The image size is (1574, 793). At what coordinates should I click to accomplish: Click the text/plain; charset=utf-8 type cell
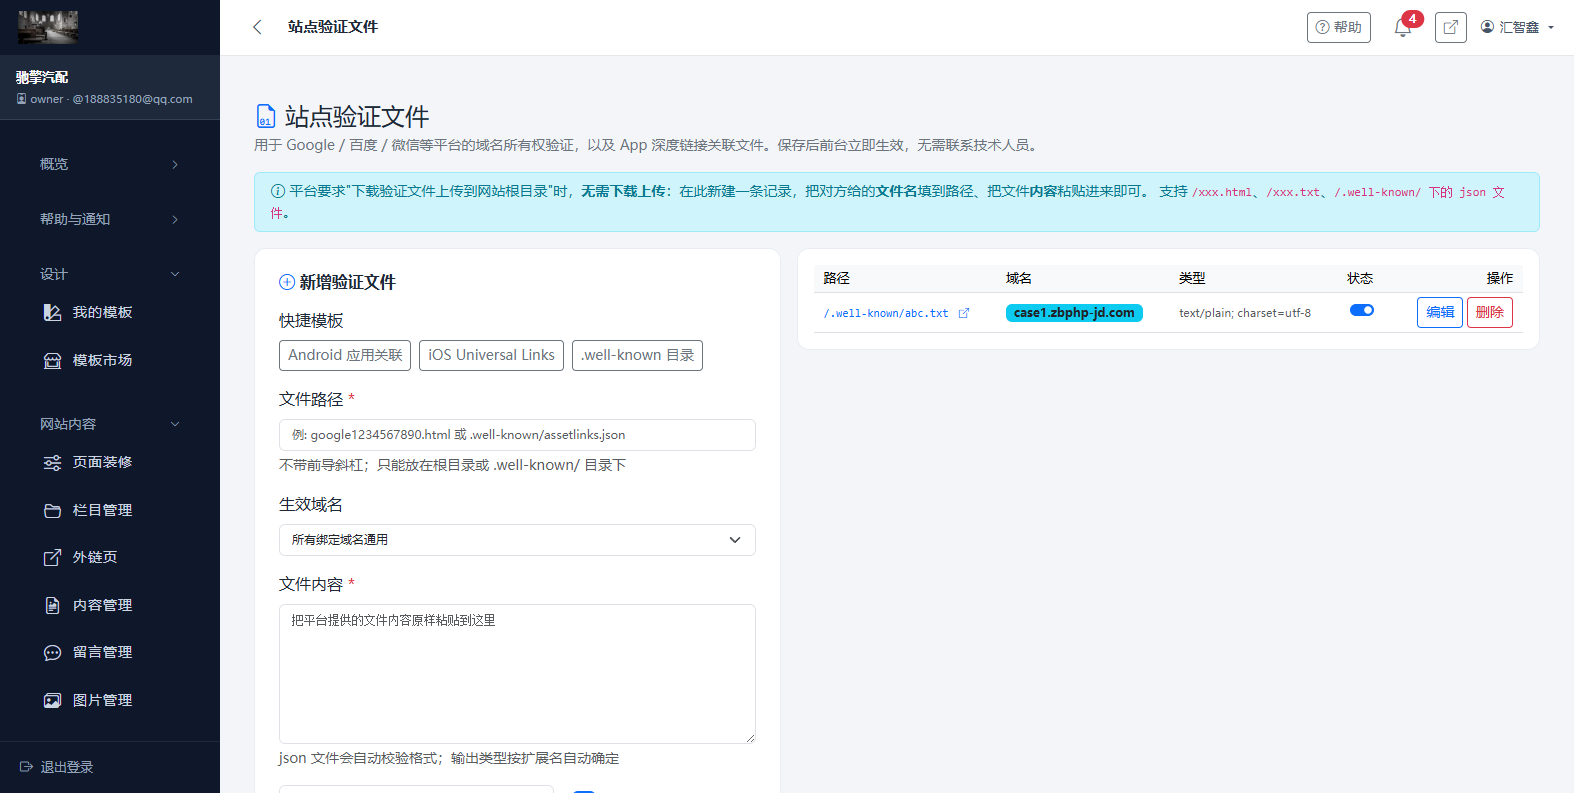pyautogui.click(x=1245, y=313)
